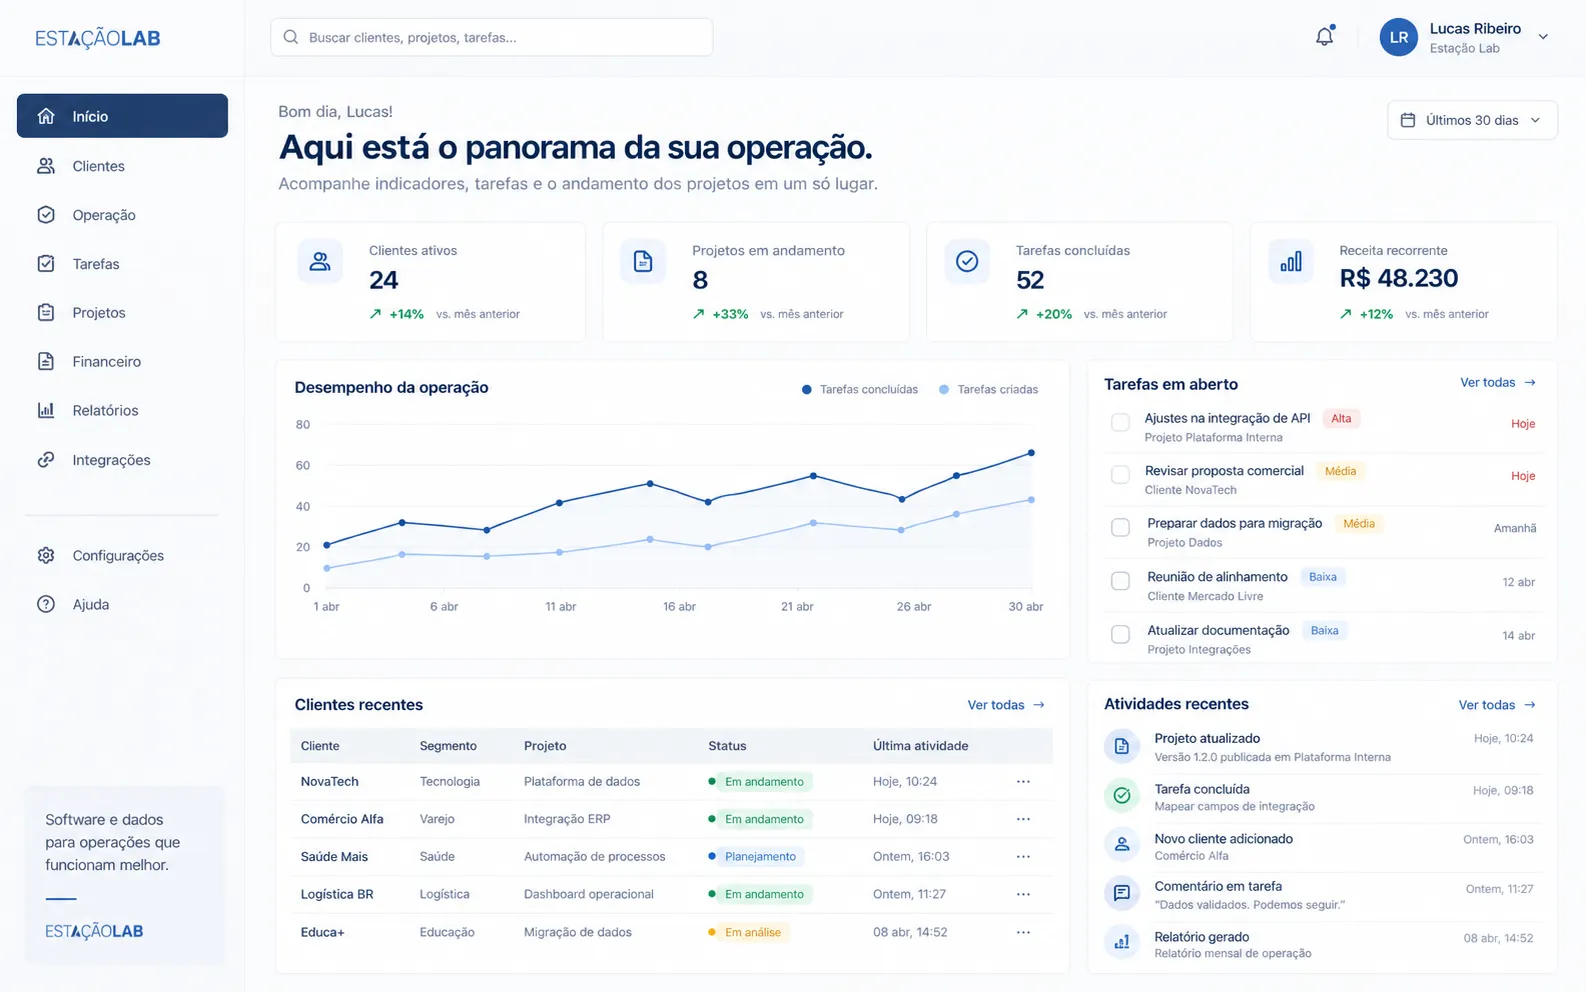This screenshot has width=1586, height=992.
Task: Click the Novo cliente adicionado activity icon
Action: (x=1122, y=845)
